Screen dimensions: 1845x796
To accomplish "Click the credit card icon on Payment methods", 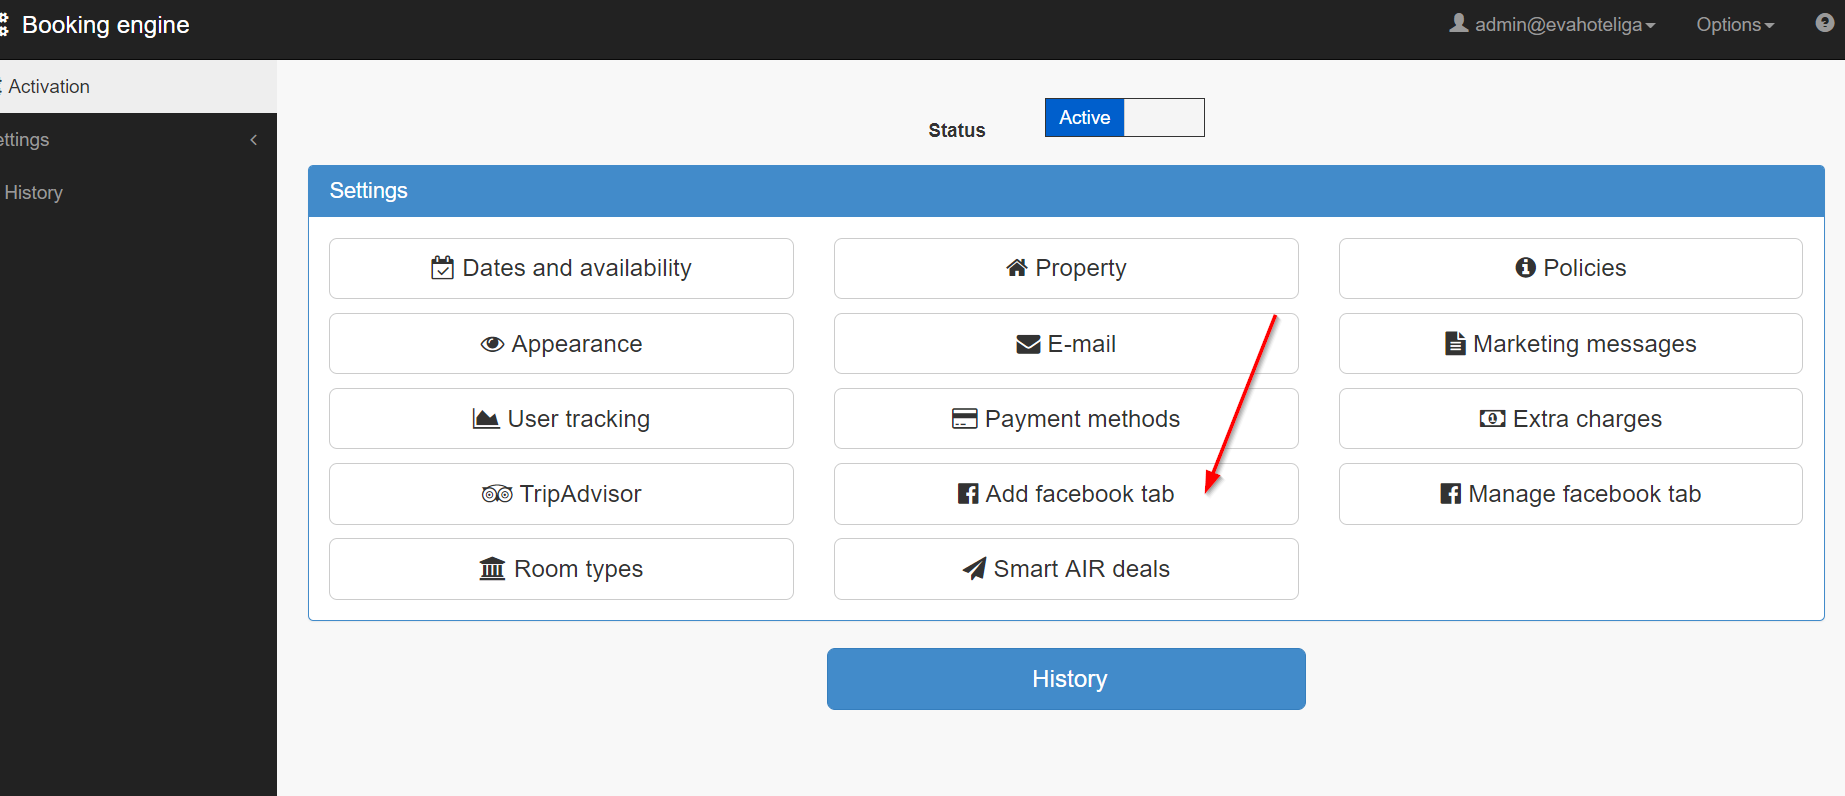I will pyautogui.click(x=964, y=419).
